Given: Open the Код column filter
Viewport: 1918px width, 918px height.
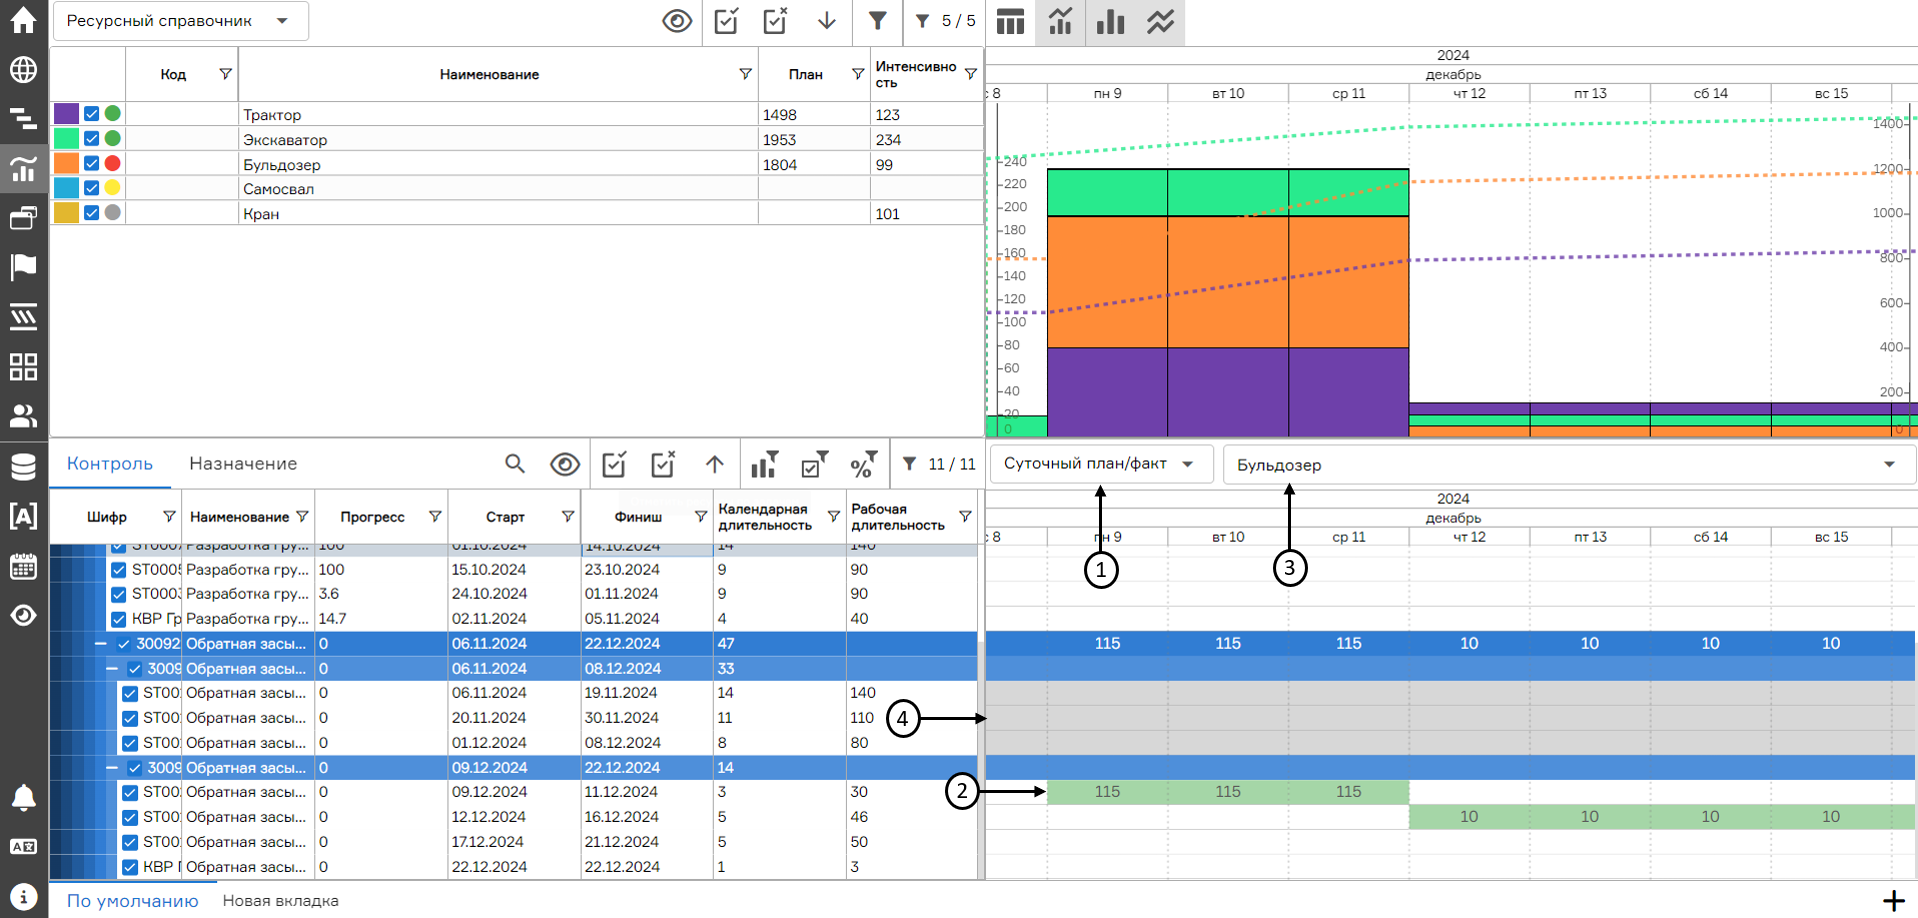Looking at the screenshot, I should coord(225,74).
